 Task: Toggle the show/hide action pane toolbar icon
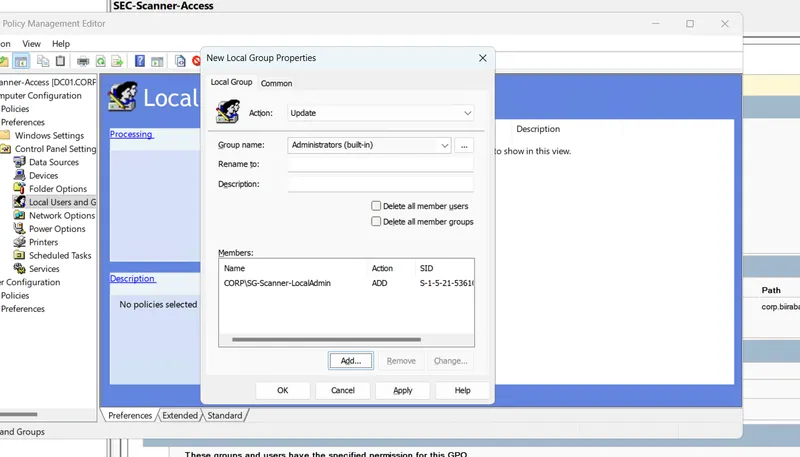[x=157, y=62]
